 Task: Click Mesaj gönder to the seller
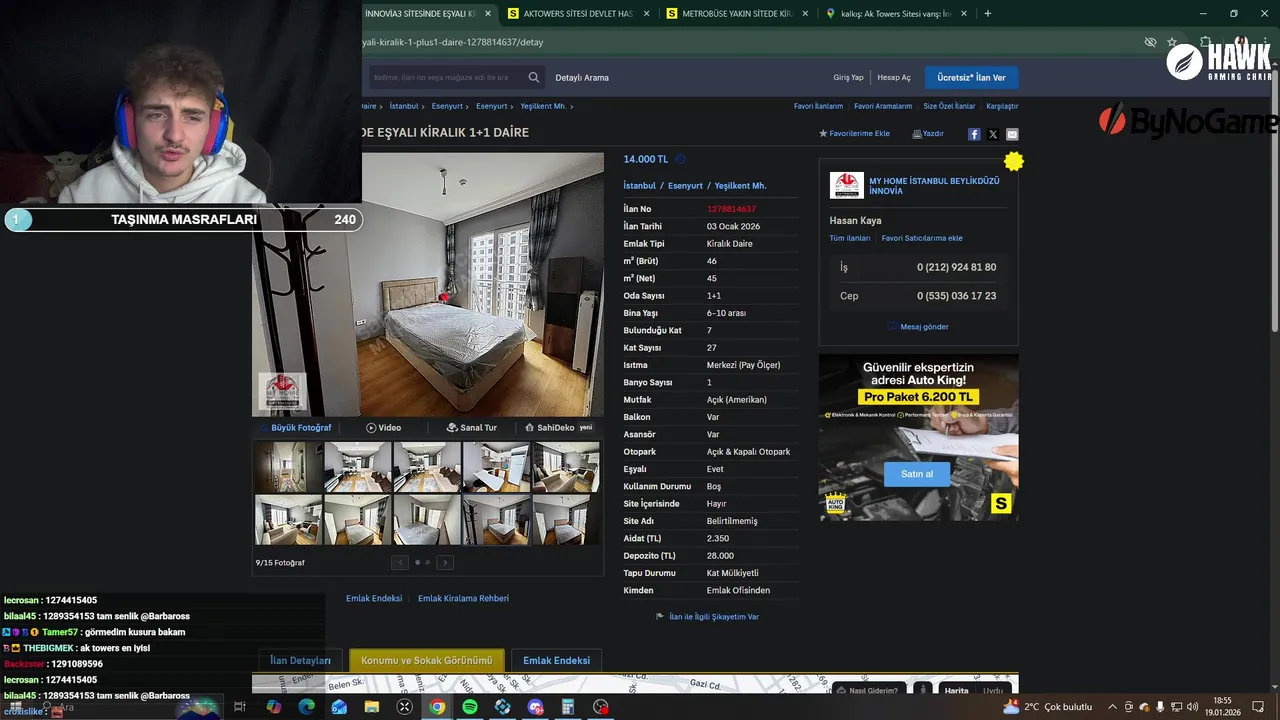pos(918,326)
